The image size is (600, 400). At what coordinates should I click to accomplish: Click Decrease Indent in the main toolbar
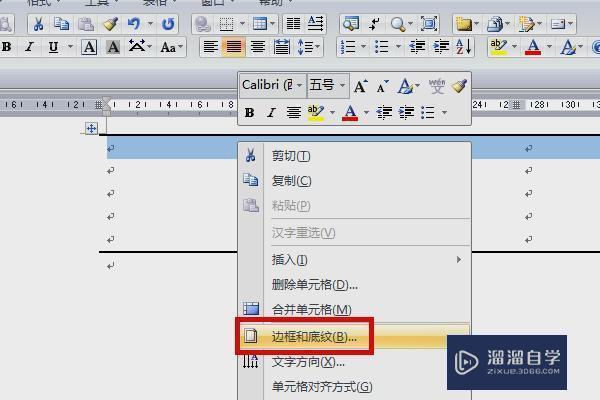coord(417,47)
